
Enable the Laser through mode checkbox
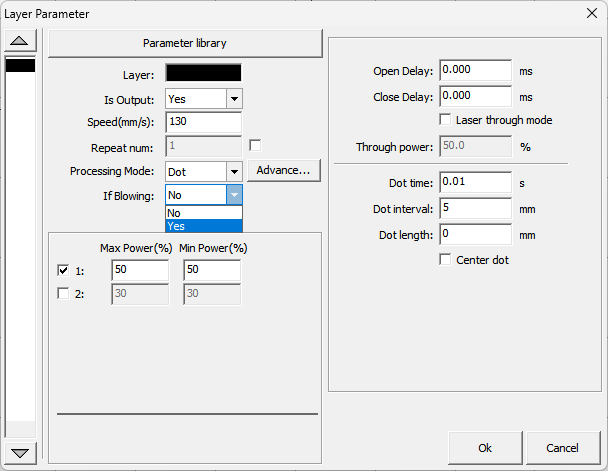pyautogui.click(x=446, y=120)
